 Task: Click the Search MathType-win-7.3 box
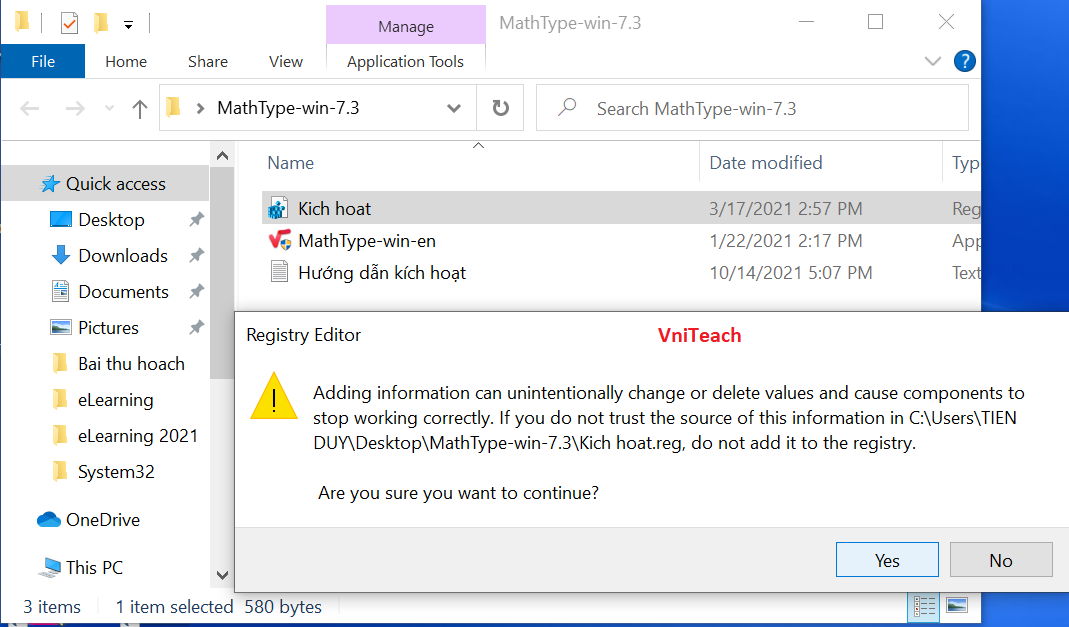click(753, 108)
